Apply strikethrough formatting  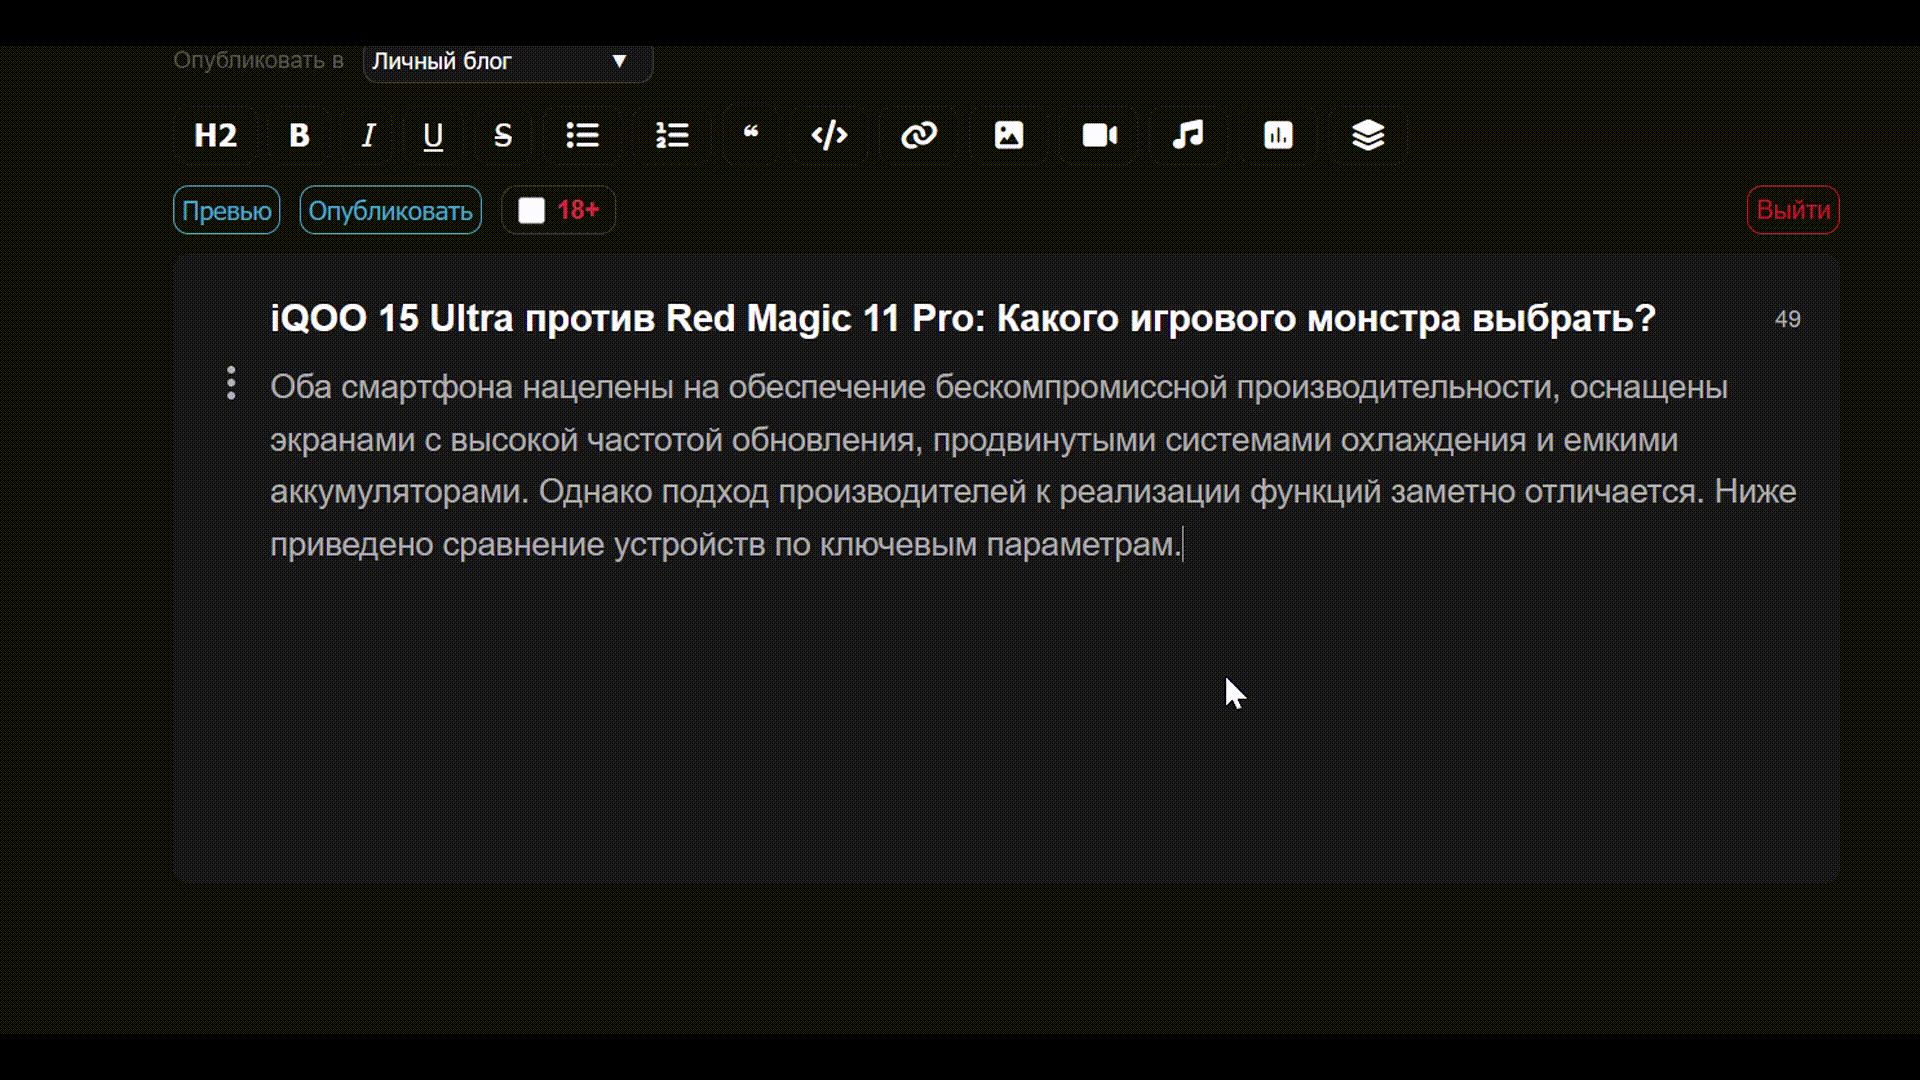pos(503,135)
